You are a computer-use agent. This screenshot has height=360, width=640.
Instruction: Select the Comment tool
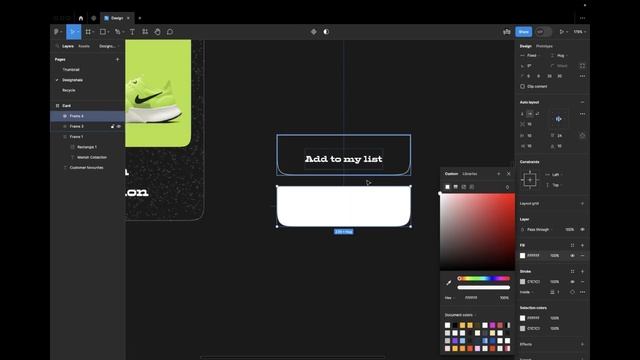tap(170, 31)
